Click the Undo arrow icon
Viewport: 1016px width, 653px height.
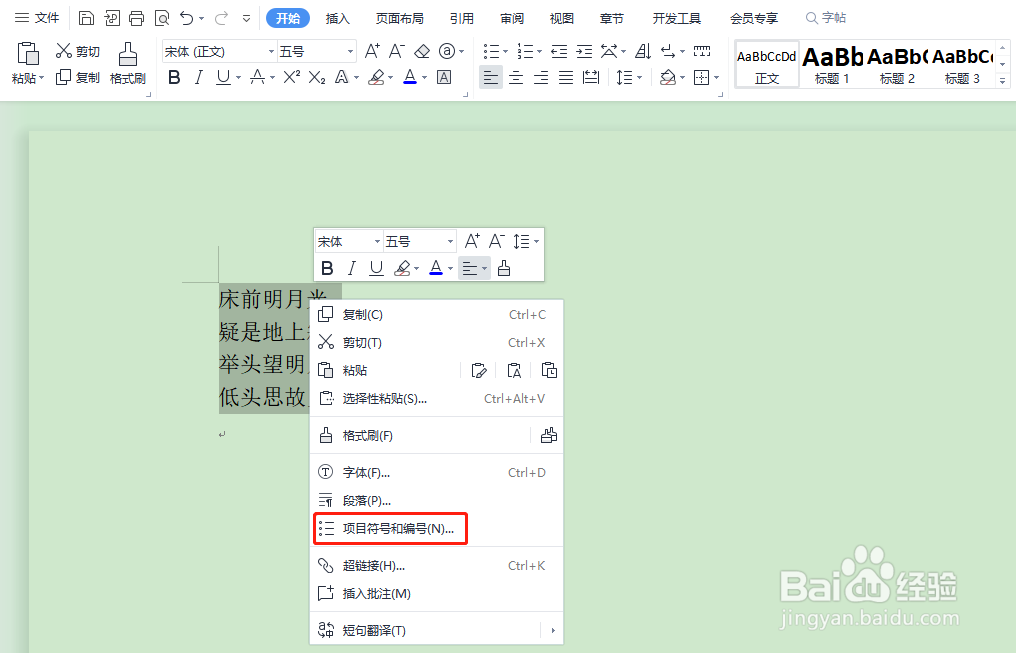point(188,17)
